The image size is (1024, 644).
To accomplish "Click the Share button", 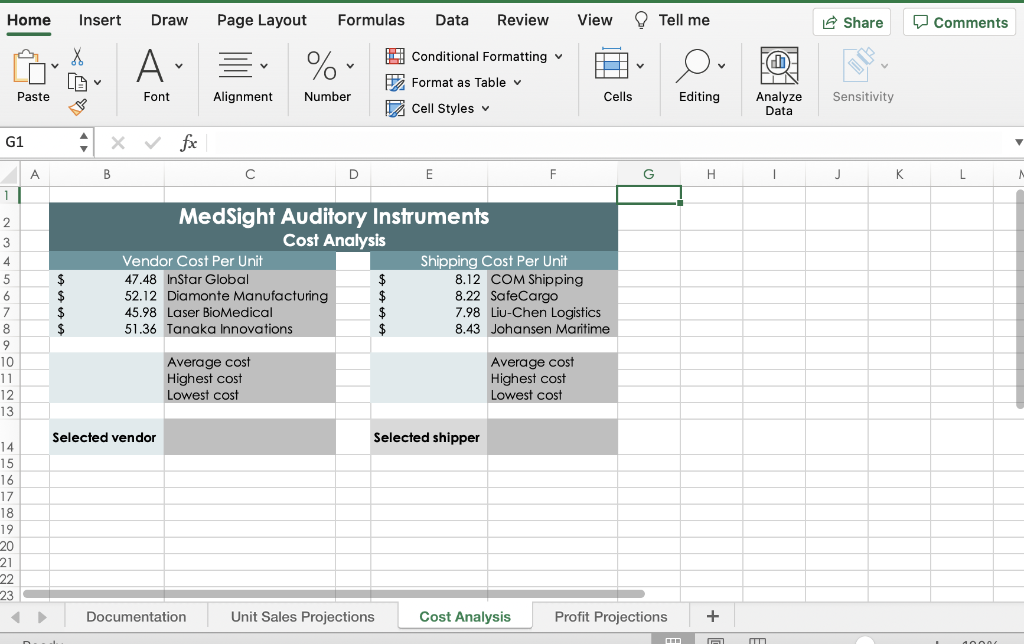I will (851, 21).
